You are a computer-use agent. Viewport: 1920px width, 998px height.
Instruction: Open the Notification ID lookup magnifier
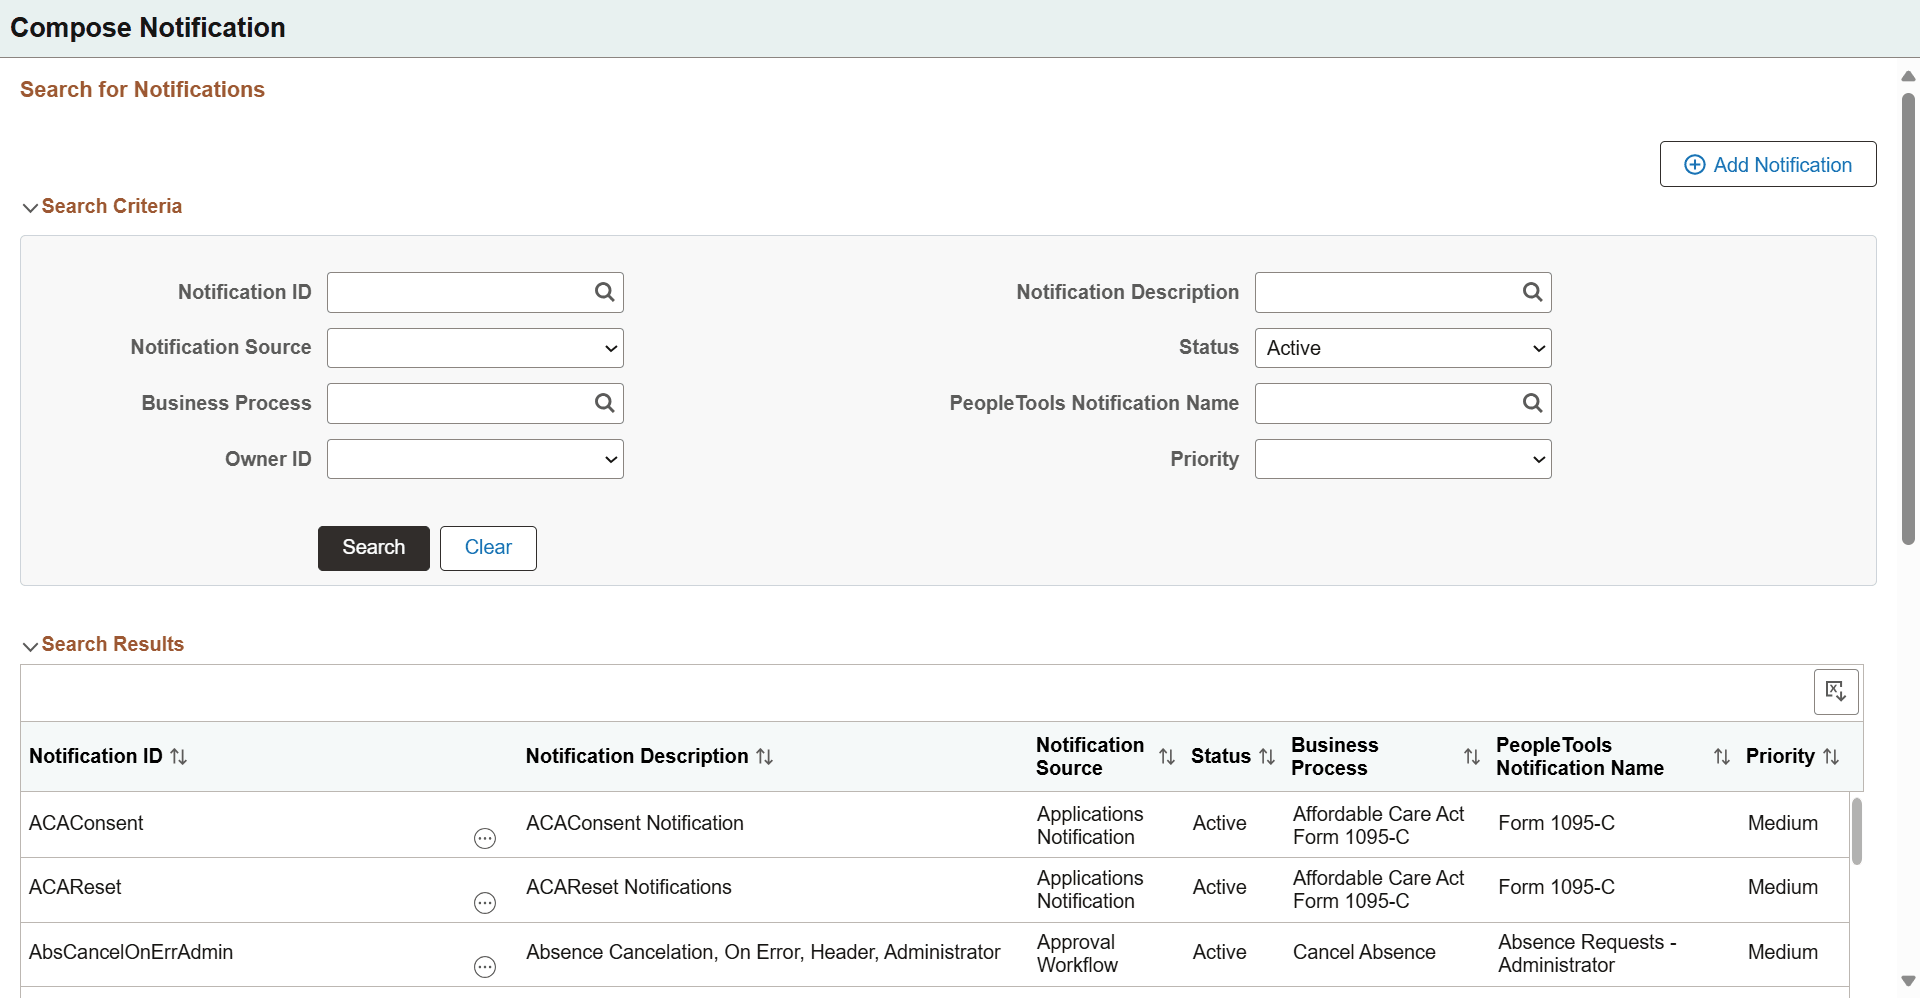pos(604,292)
